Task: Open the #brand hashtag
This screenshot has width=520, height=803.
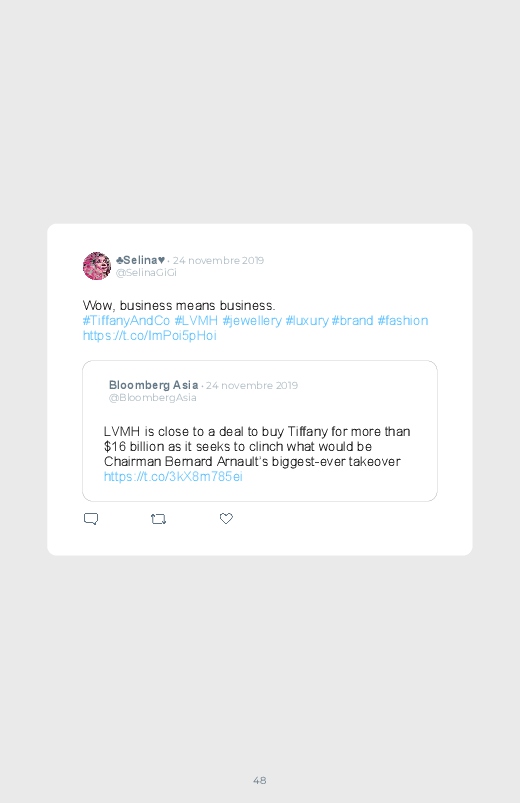Action: coord(352,321)
